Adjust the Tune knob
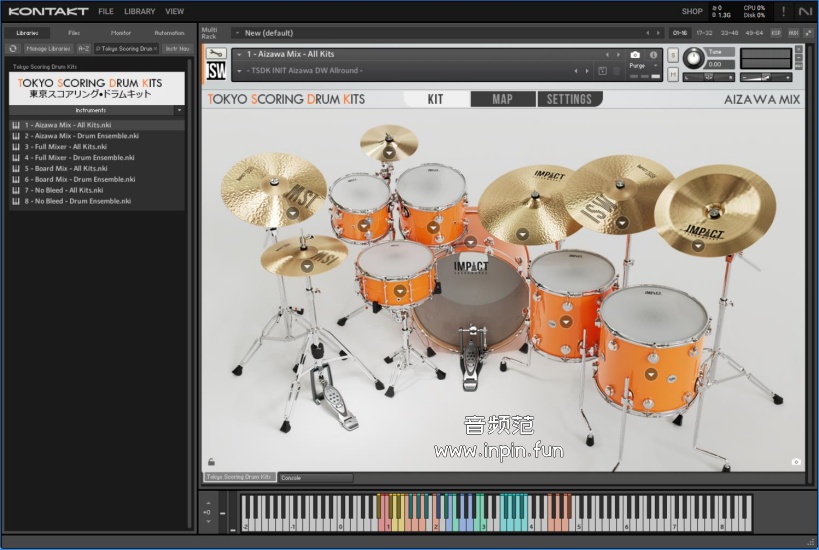 (693, 58)
